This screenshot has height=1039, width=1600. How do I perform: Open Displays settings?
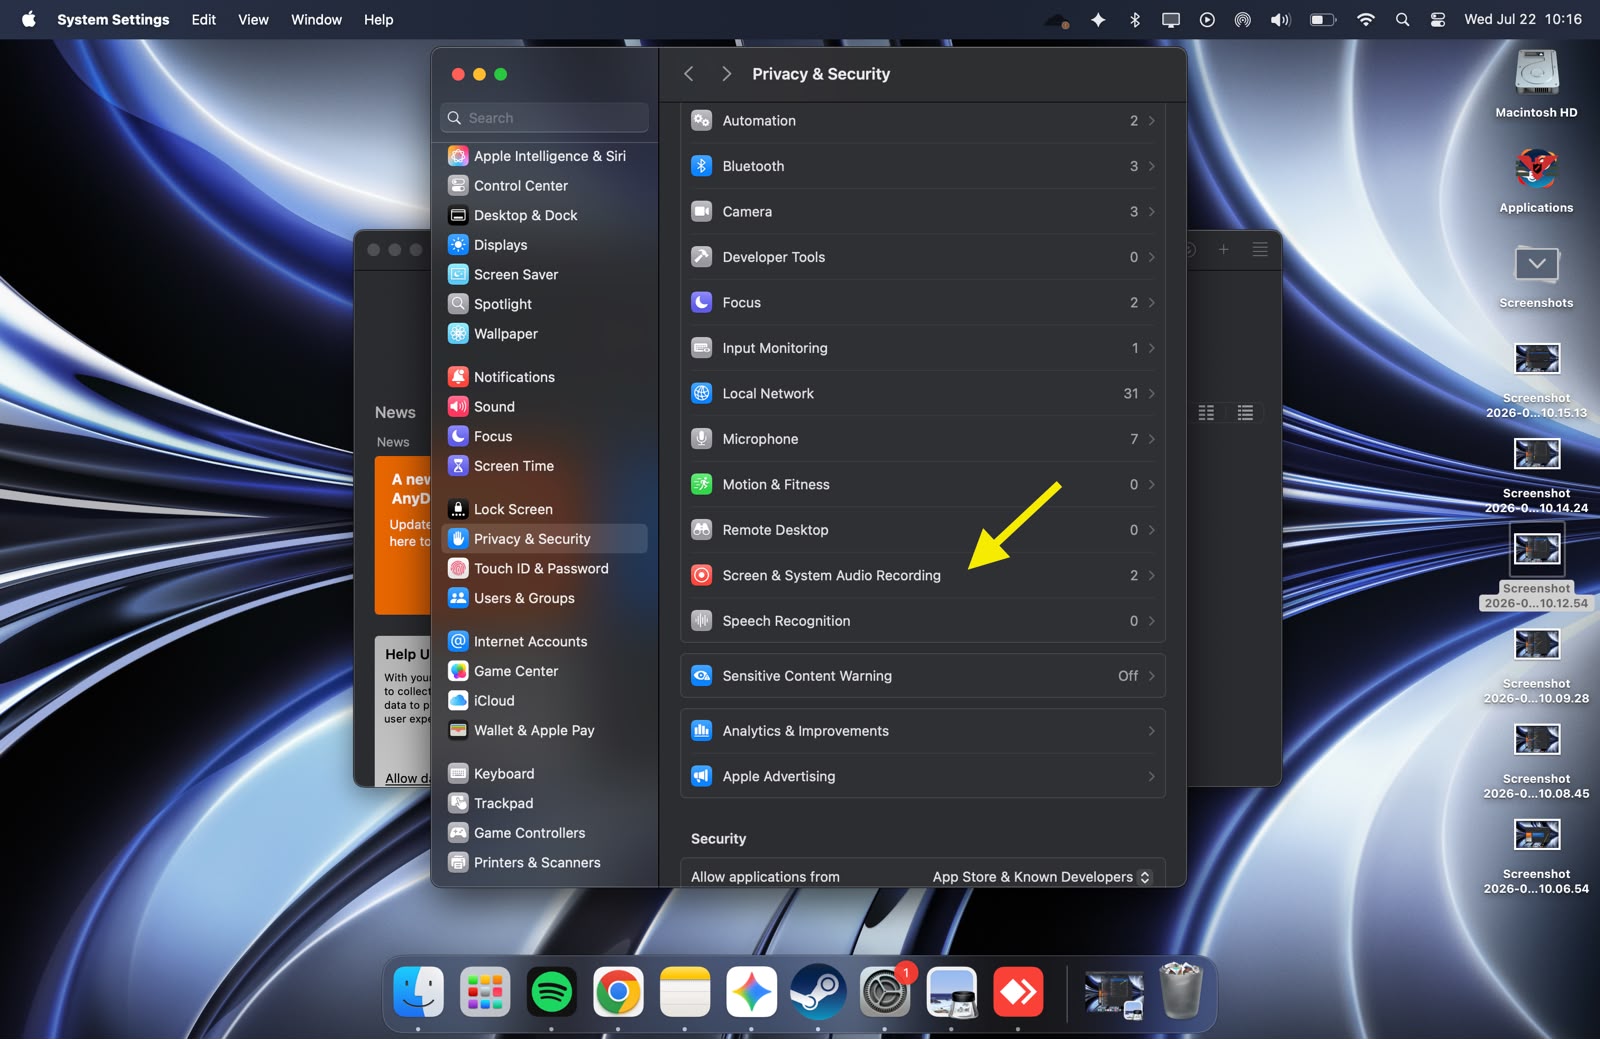click(544, 245)
